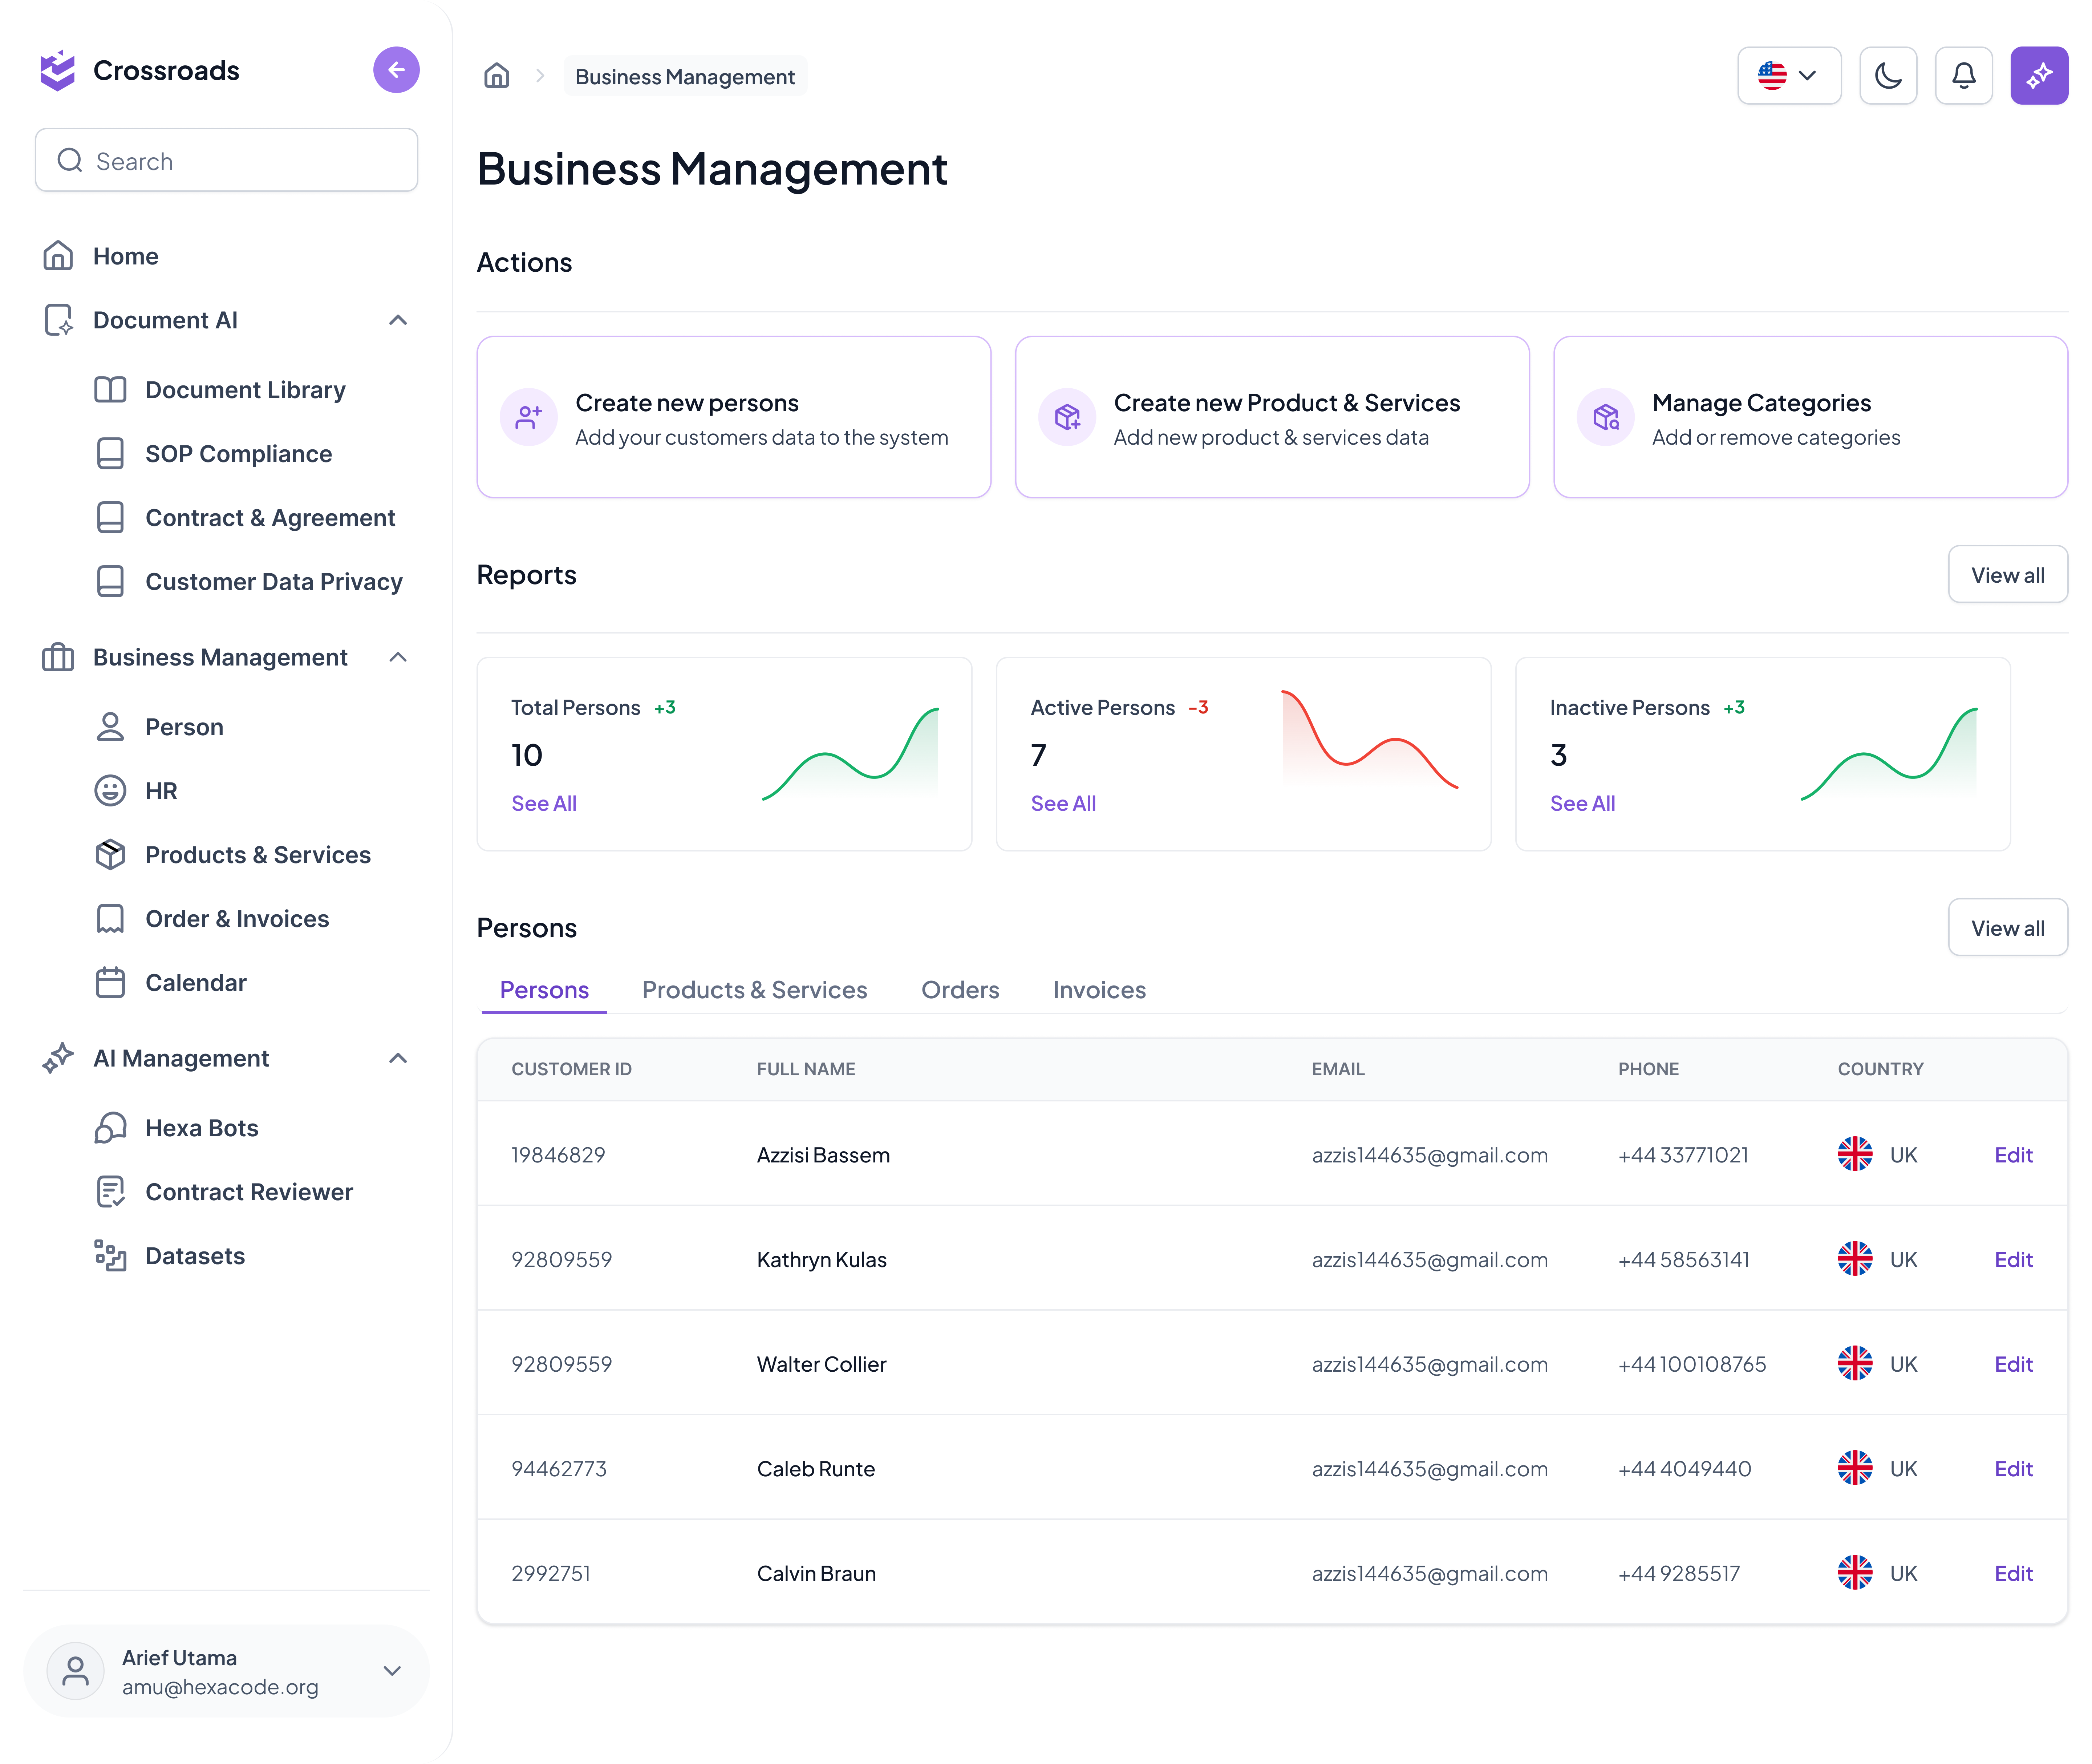Click the UK flag in Calvin Braun row
Screen dimensions: 2092x1764
click(x=1854, y=1572)
